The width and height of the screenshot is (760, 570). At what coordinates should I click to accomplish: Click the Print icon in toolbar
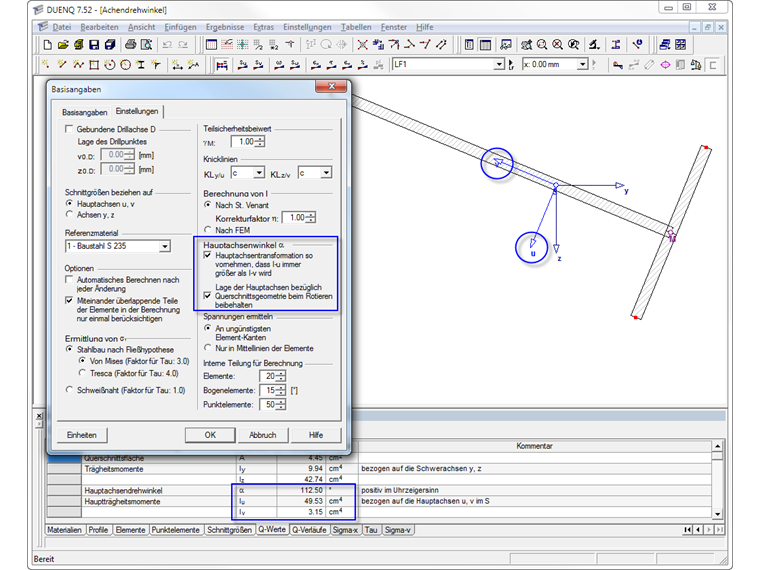coord(130,45)
